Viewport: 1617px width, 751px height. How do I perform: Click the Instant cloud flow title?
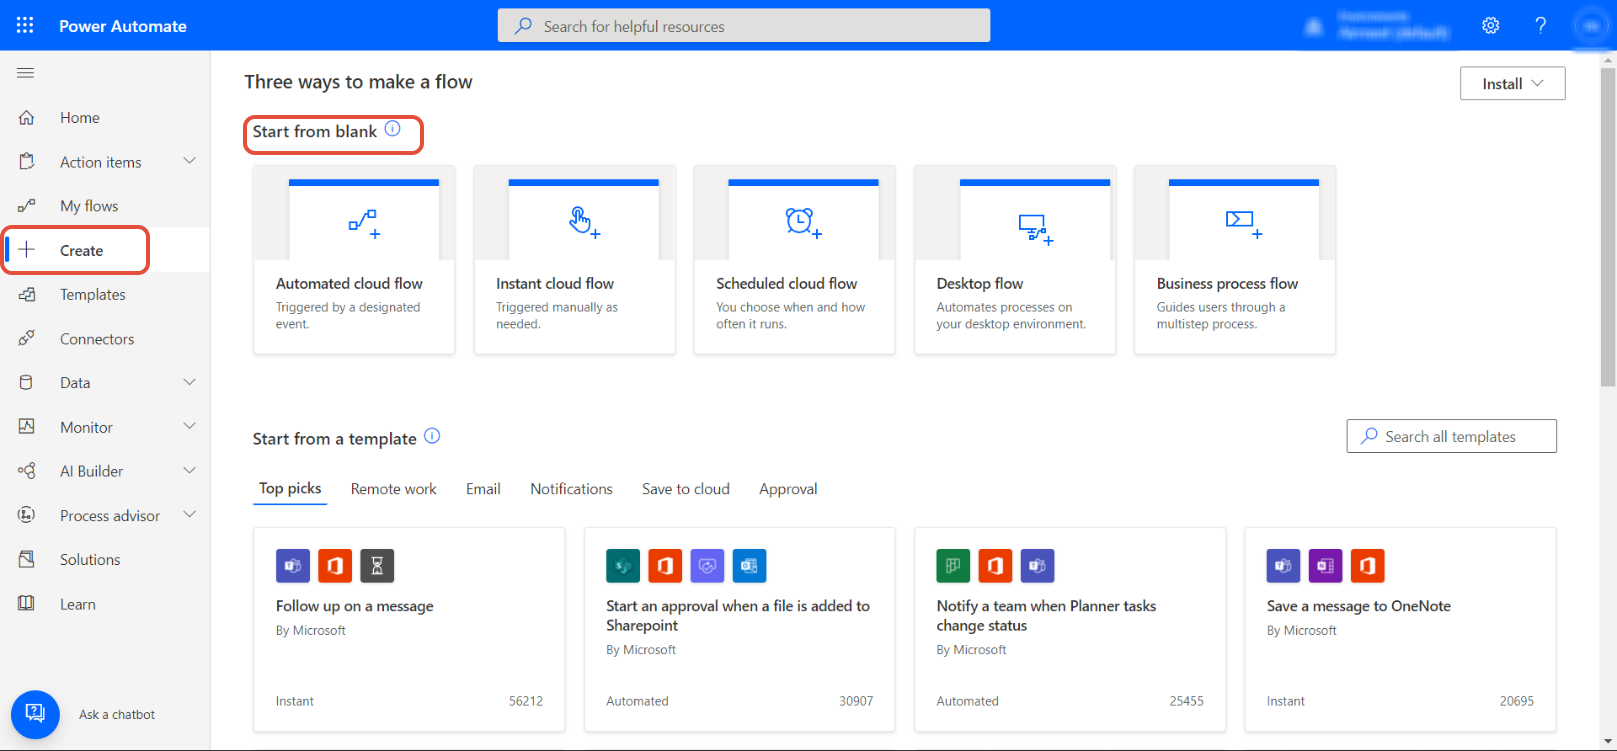click(x=555, y=284)
